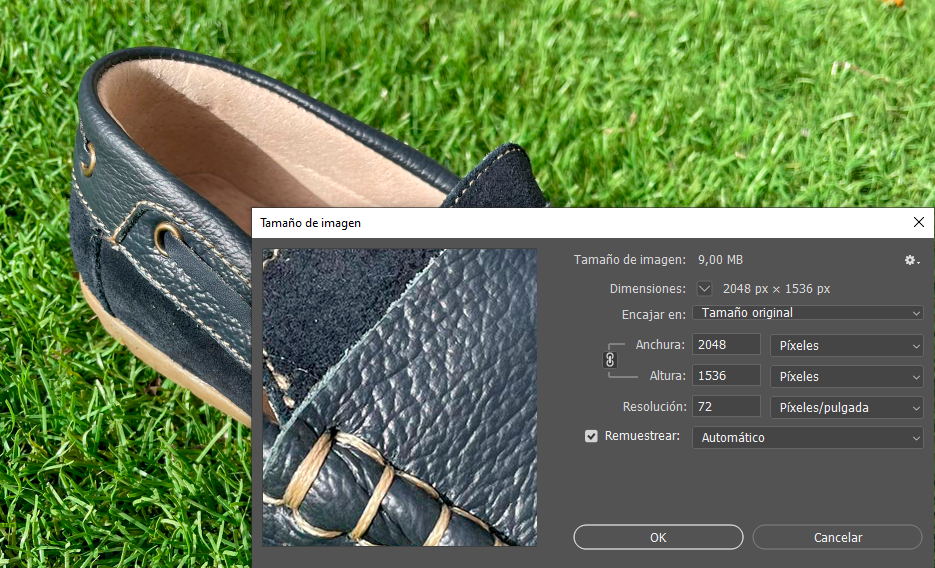The image size is (935, 568).
Task: Open the Anchura units Píxeles dropdown
Action: [846, 346]
